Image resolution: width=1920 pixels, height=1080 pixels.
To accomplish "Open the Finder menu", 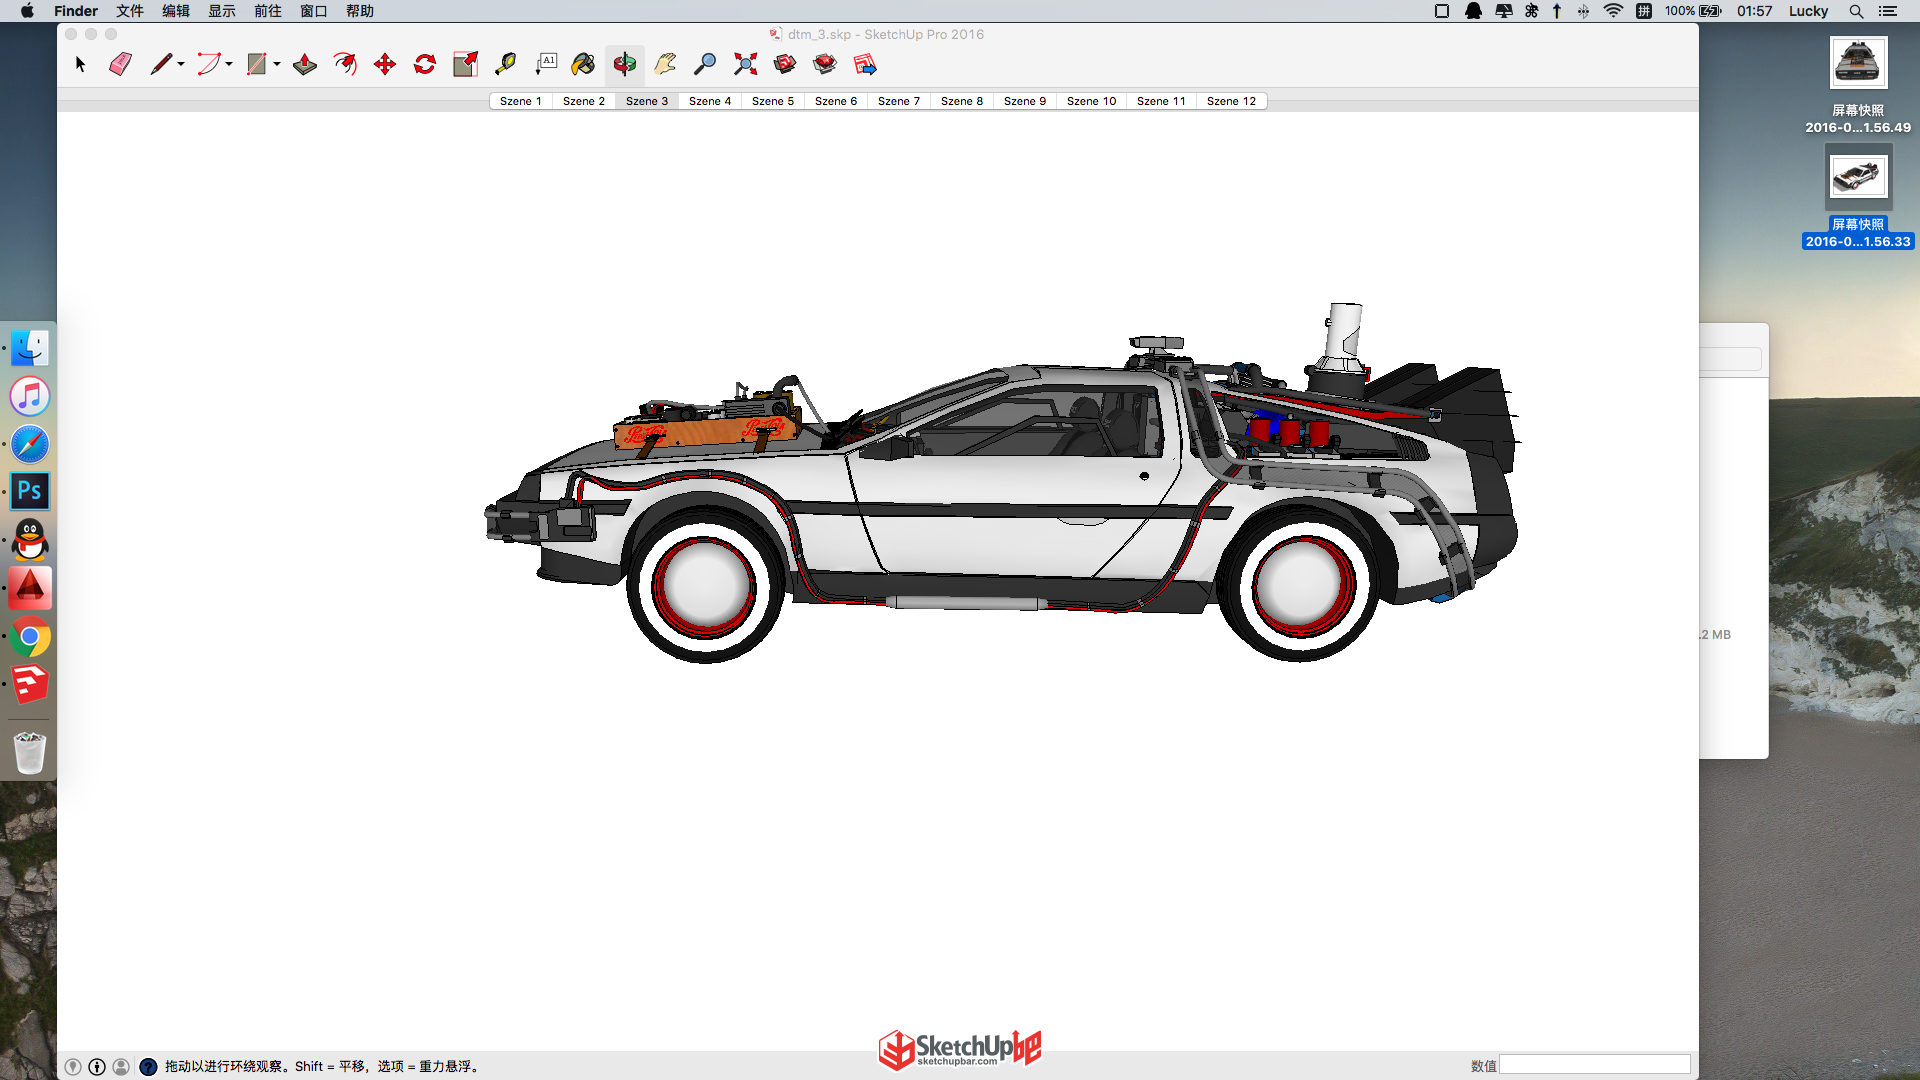I will click(x=76, y=11).
